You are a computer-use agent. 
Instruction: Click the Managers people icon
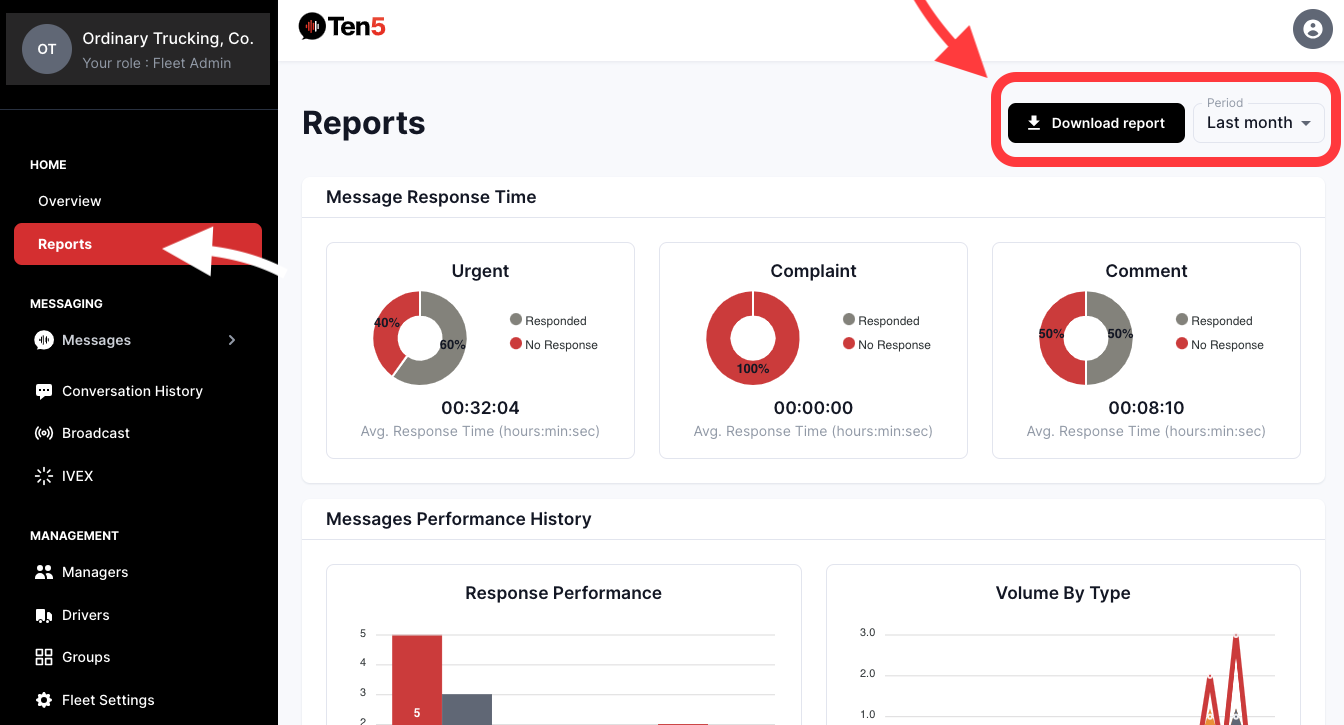[44, 572]
